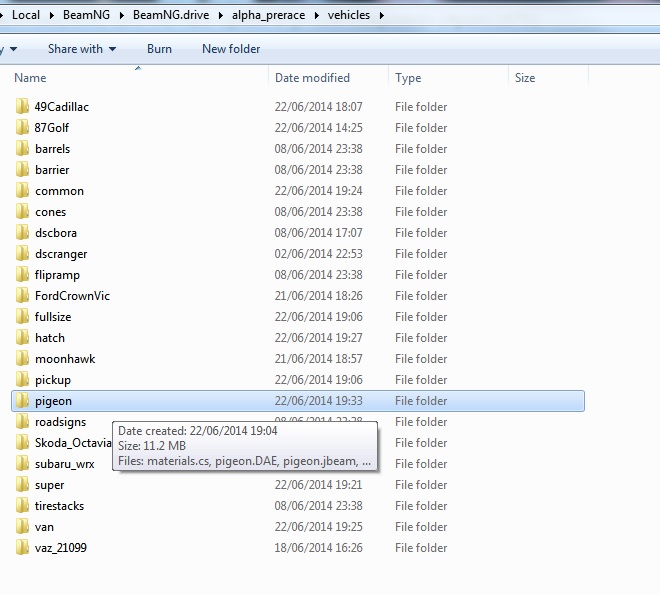Navigate to BeamNG.drive breadcrumb
Screen dimensions: 660x595
pos(171,15)
